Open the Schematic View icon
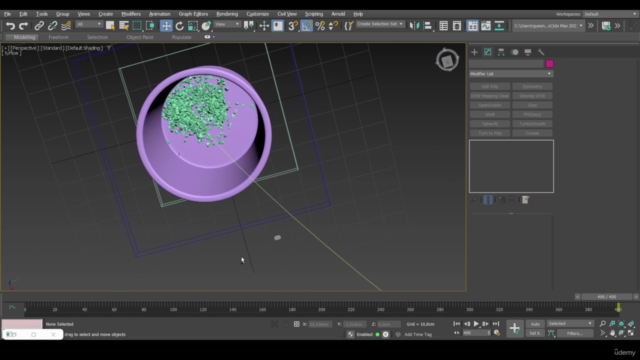 499,26
